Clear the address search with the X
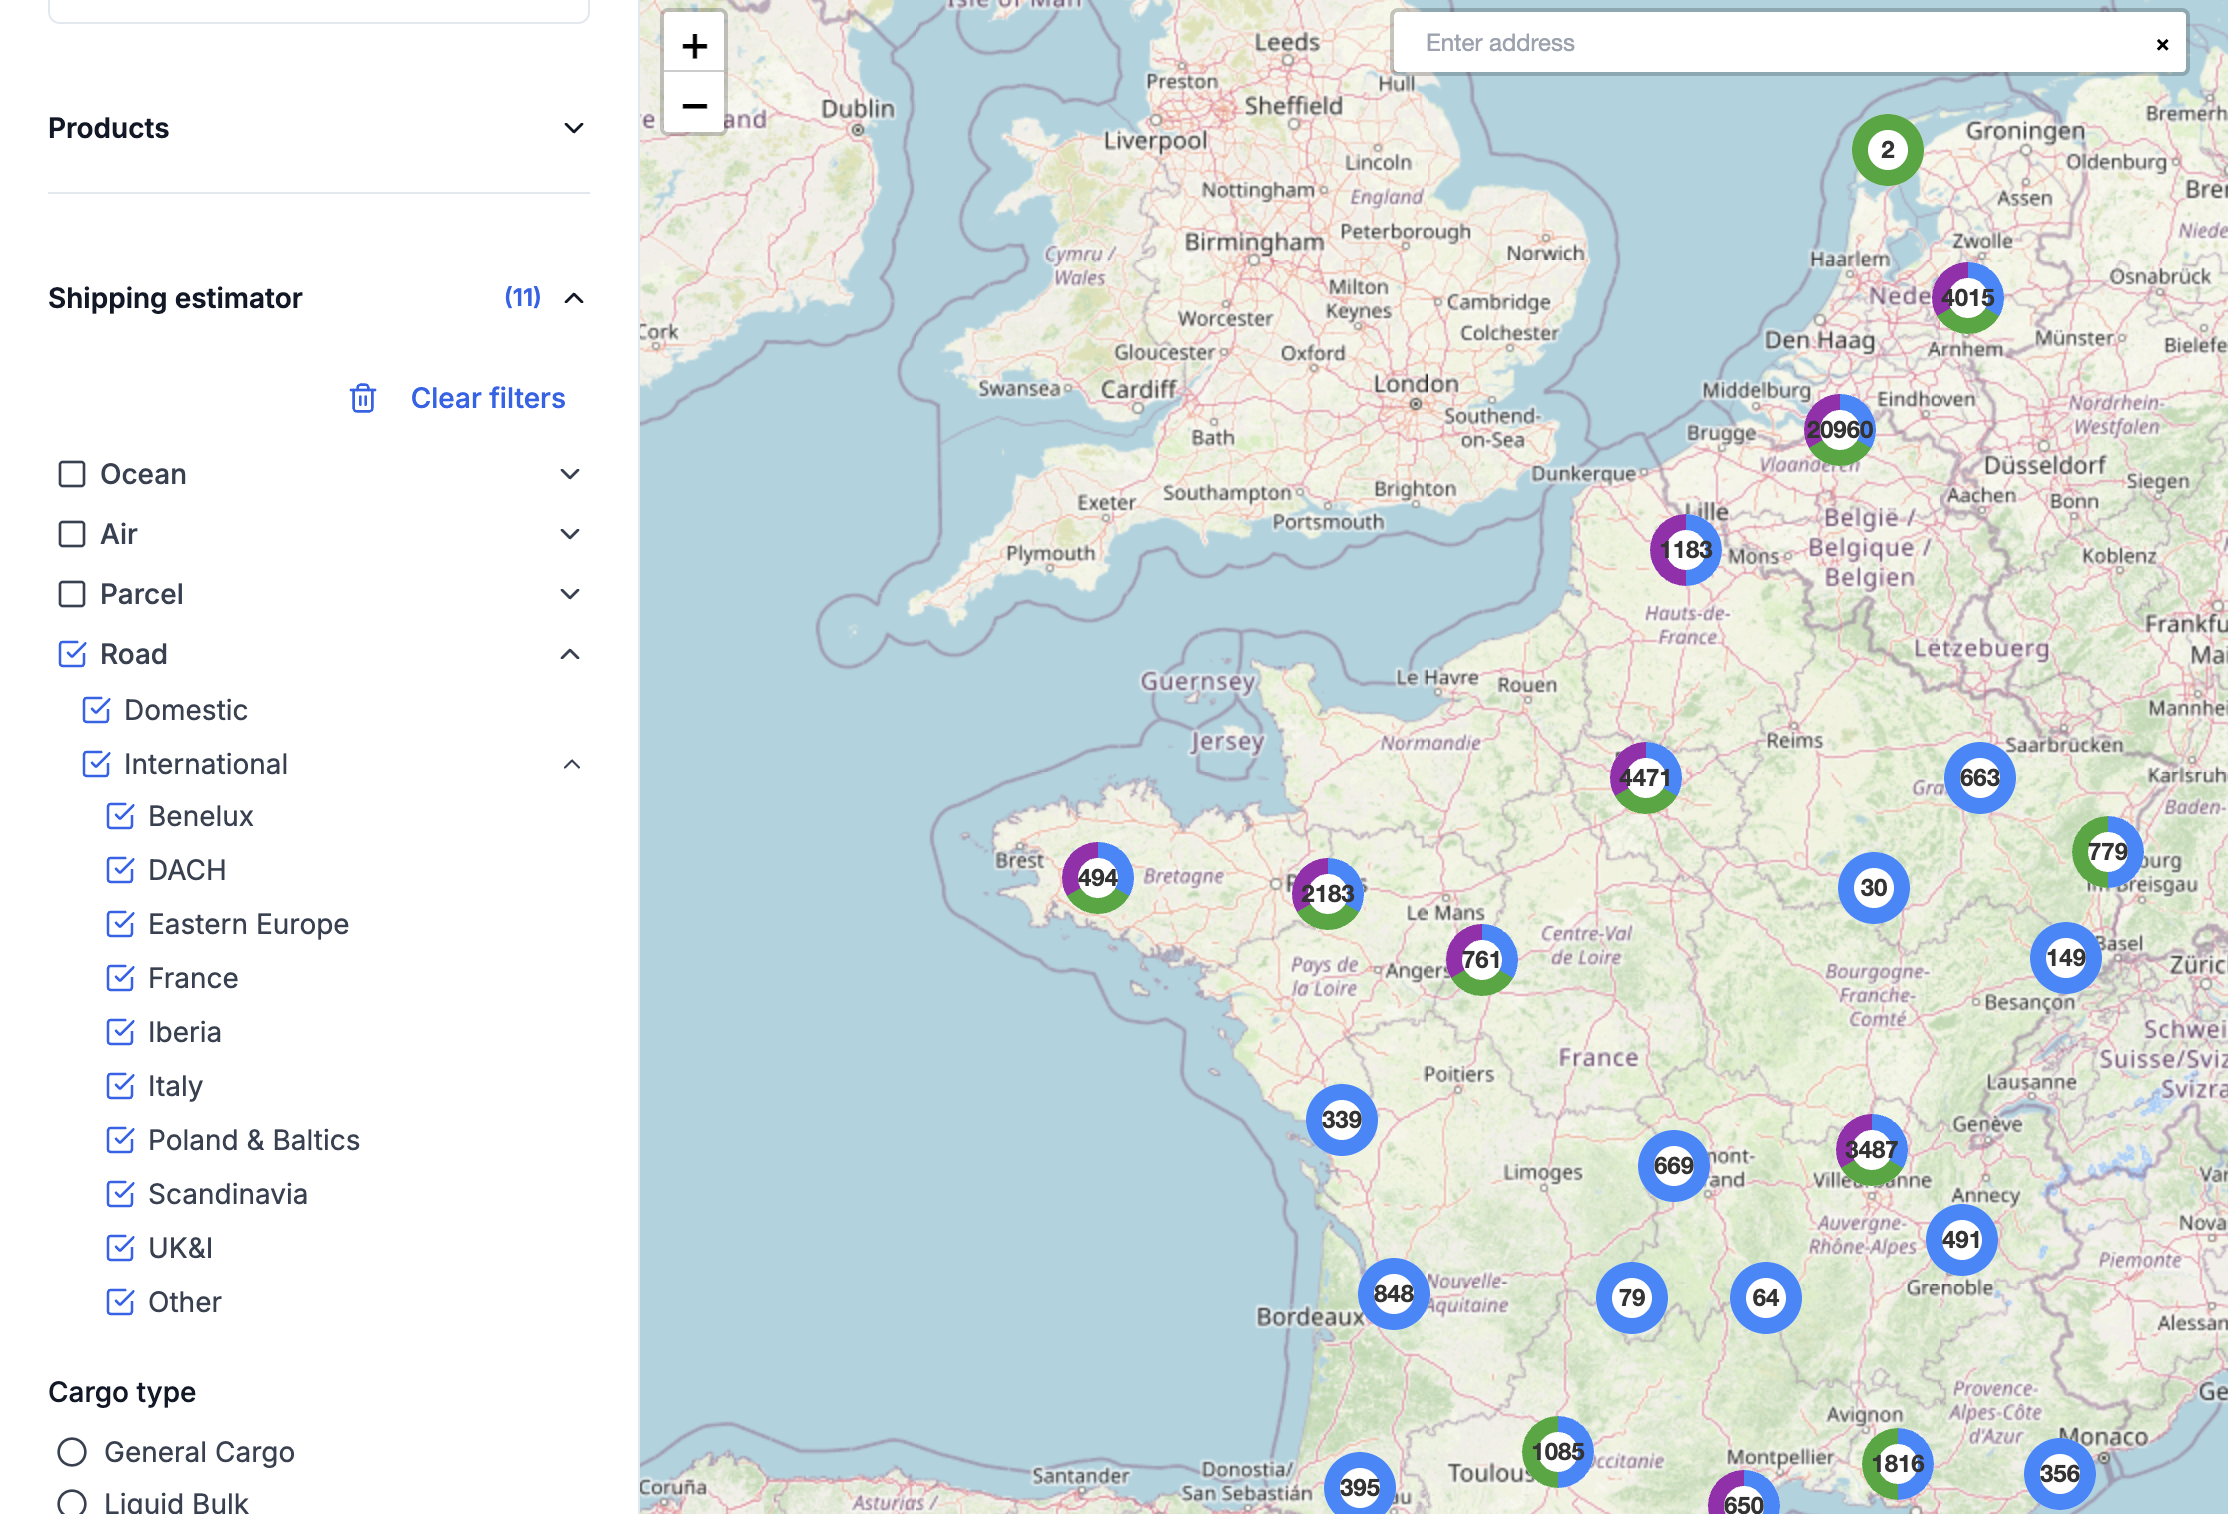Image resolution: width=2228 pixels, height=1514 pixels. point(2162,44)
